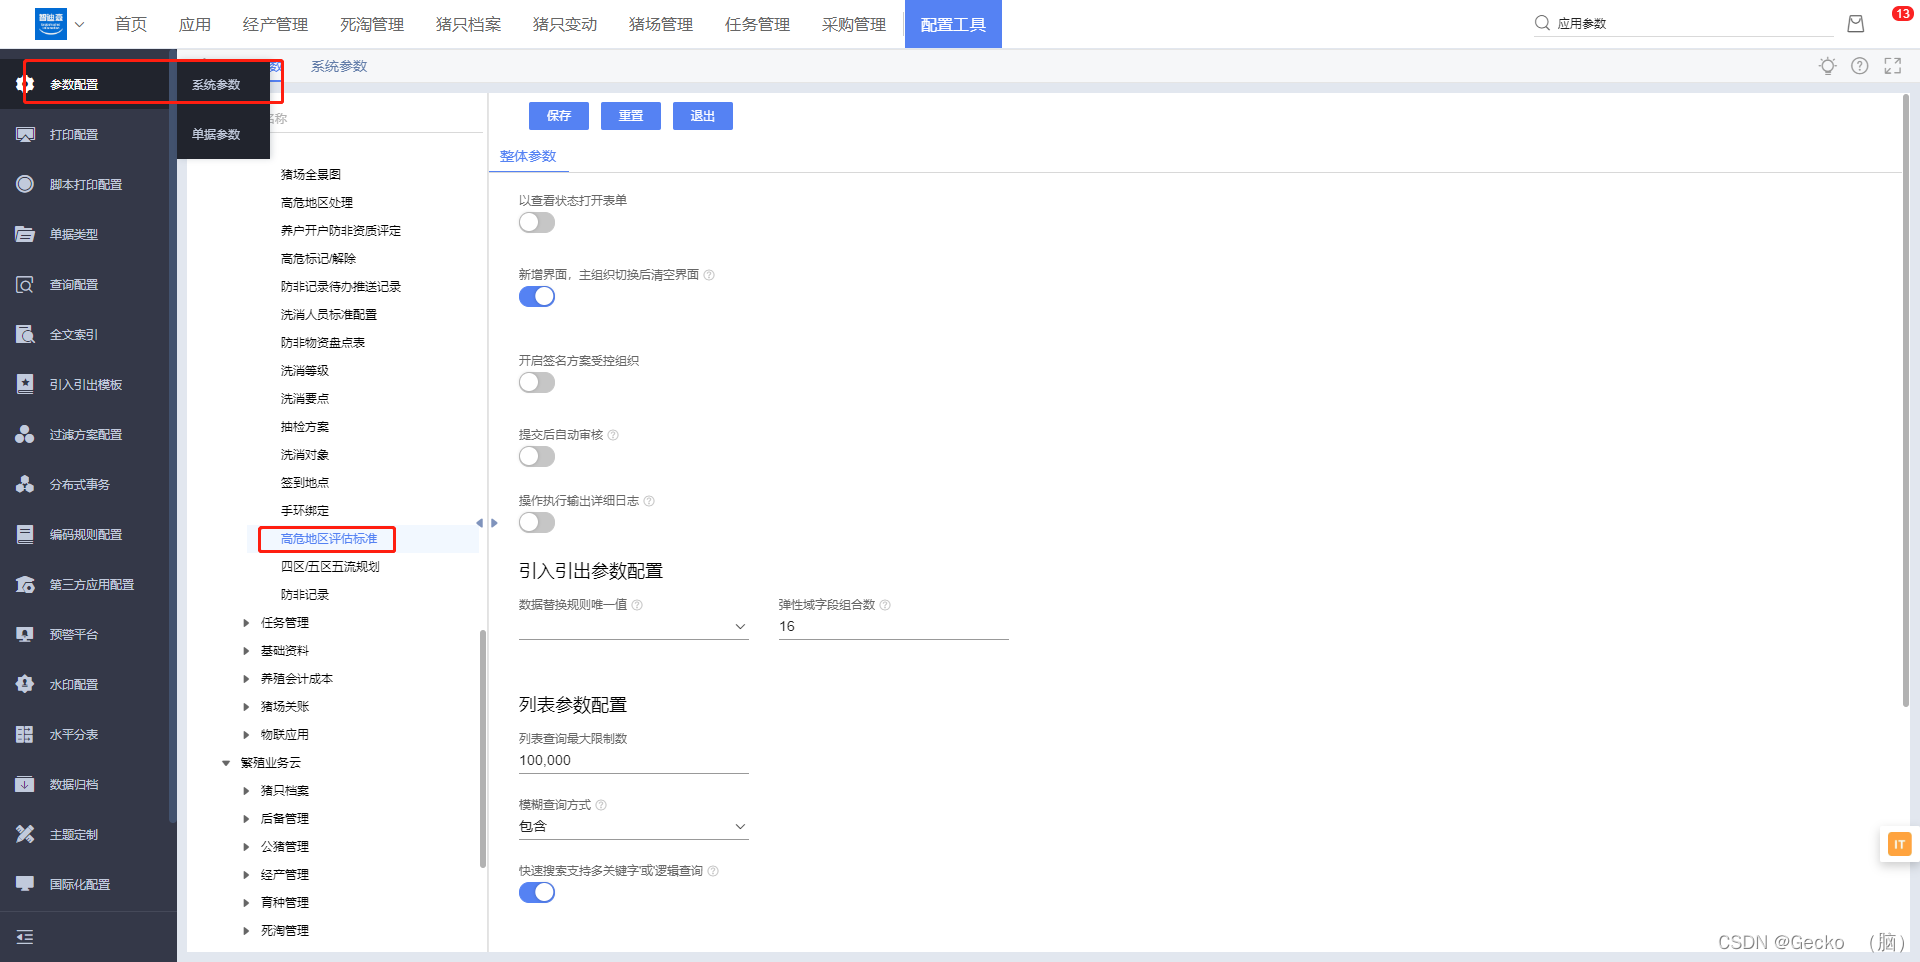Expand 基础资料 tree node

pos(246,651)
